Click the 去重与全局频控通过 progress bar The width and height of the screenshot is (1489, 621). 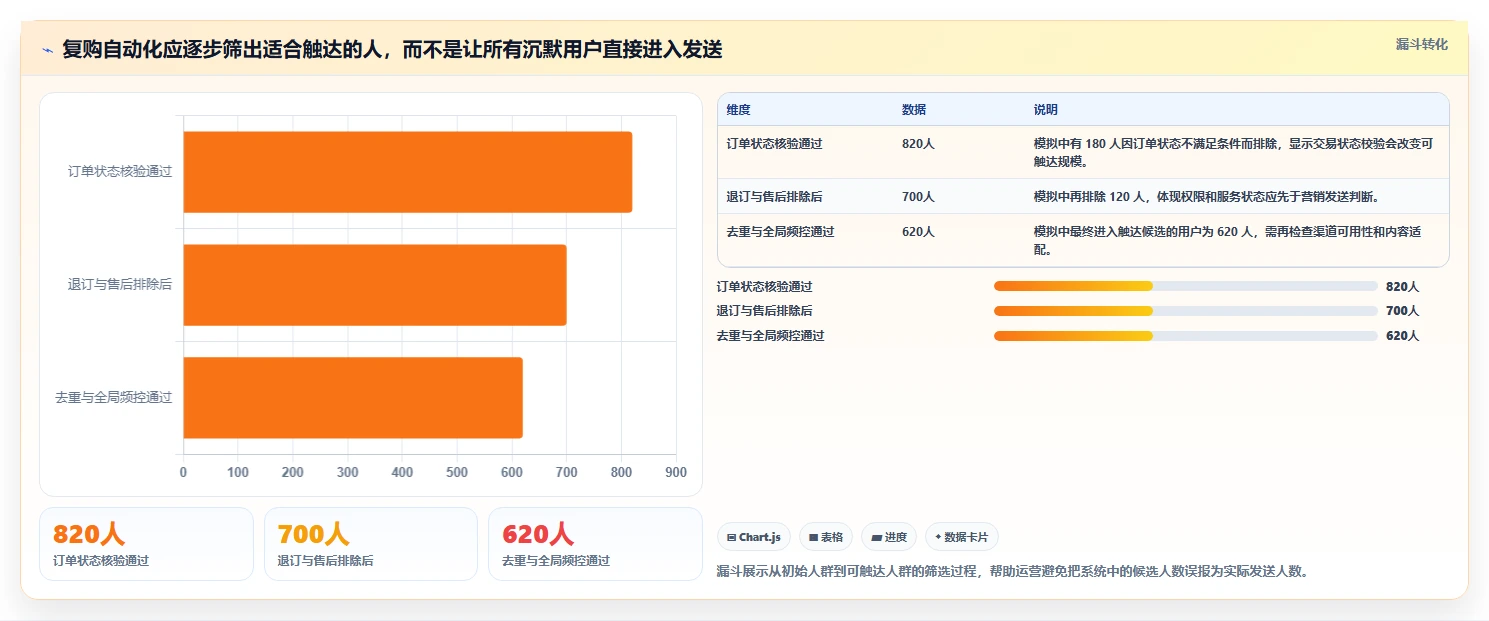pyautogui.click(x=1185, y=336)
